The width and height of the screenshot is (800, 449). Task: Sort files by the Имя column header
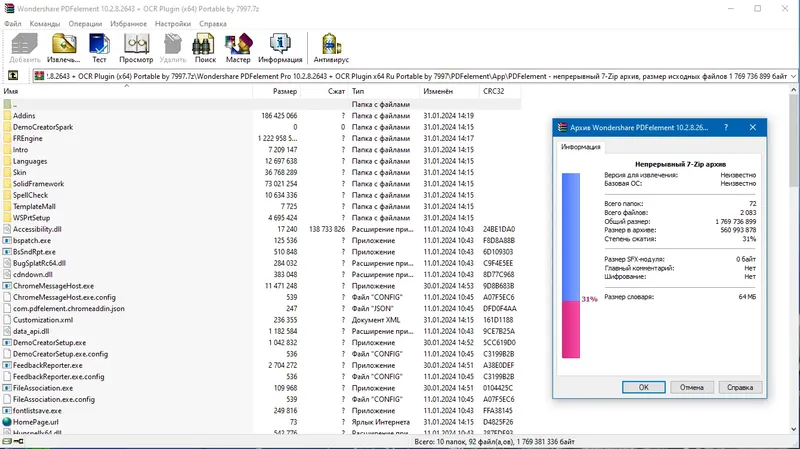(x=127, y=91)
